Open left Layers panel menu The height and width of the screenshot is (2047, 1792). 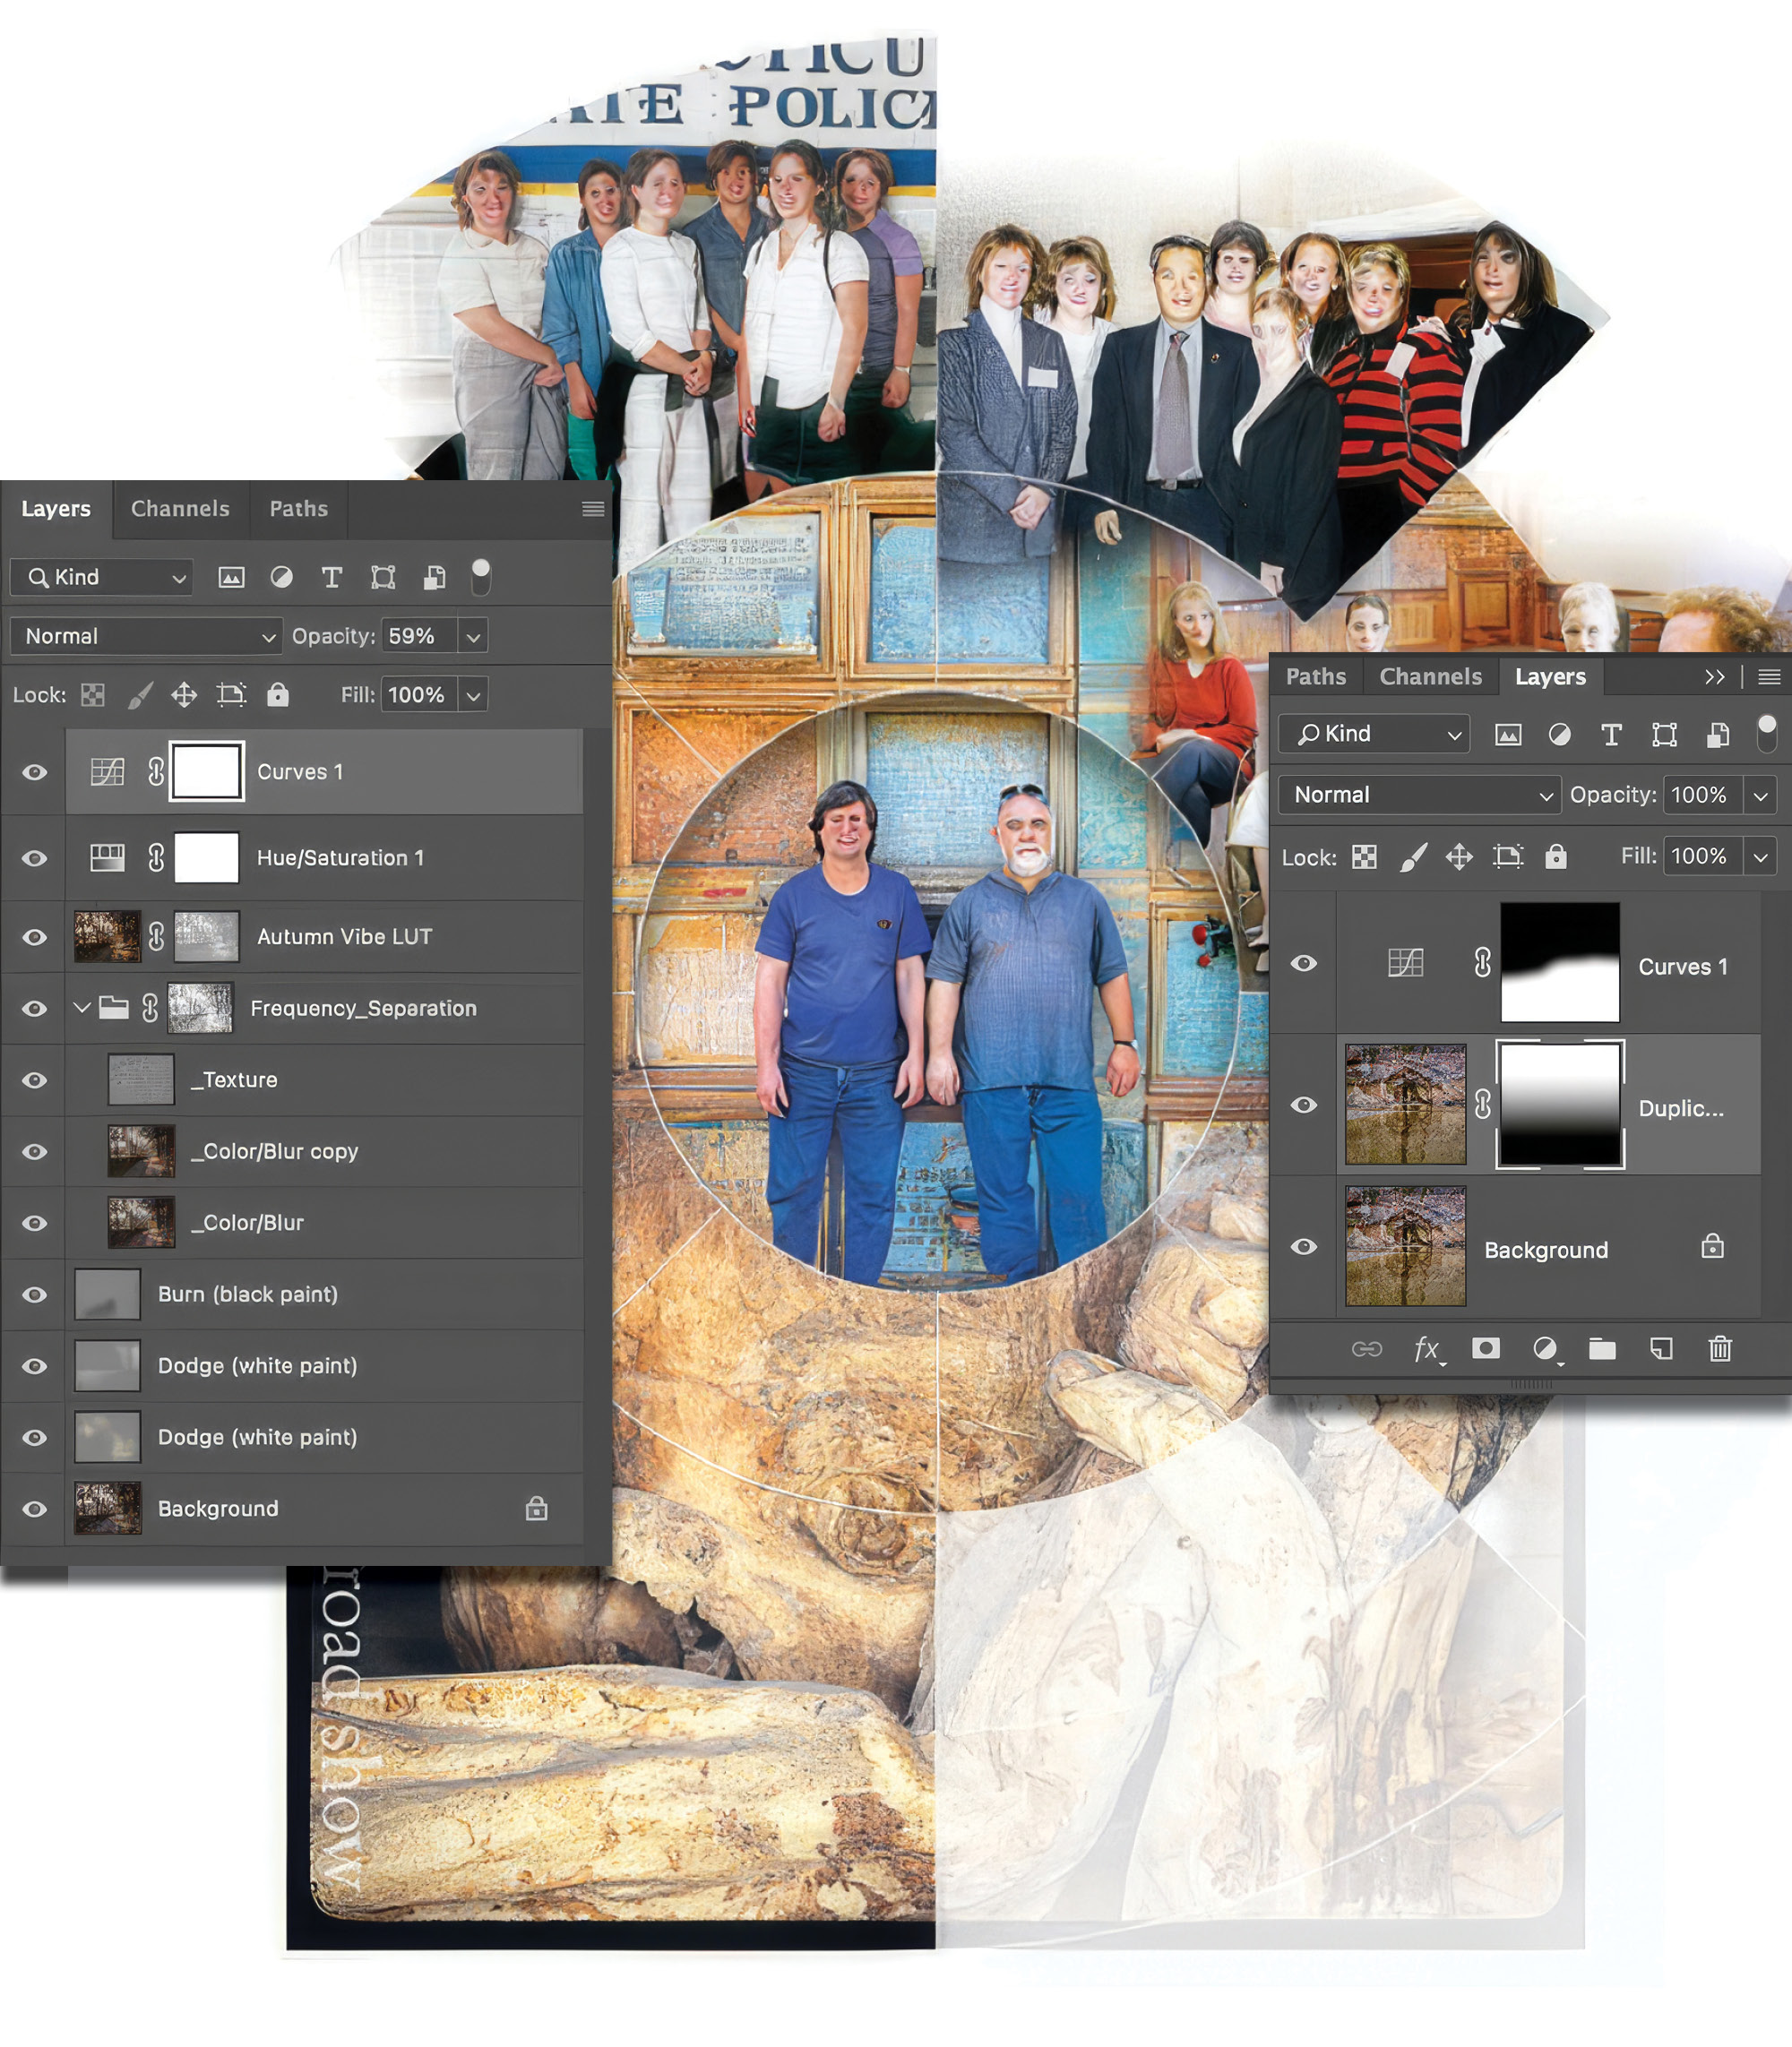click(x=593, y=509)
